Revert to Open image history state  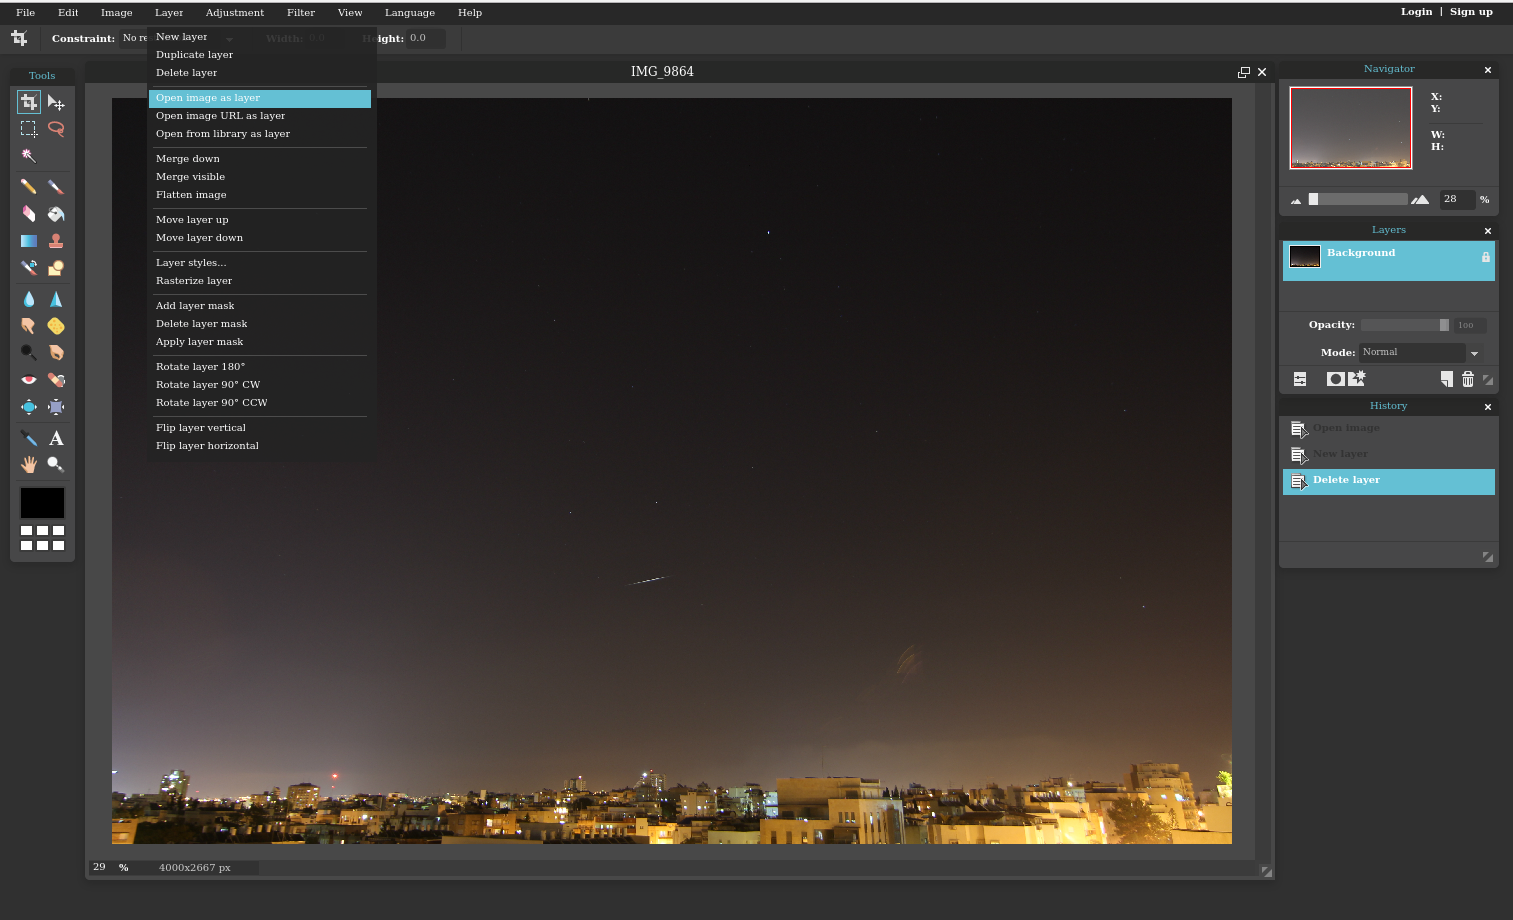[1389, 429]
